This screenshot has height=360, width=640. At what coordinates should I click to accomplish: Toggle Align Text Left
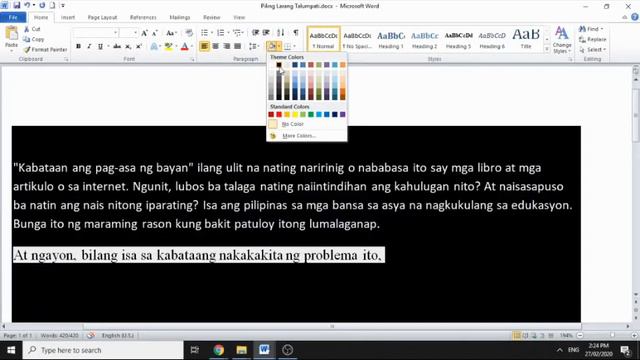click(x=204, y=46)
